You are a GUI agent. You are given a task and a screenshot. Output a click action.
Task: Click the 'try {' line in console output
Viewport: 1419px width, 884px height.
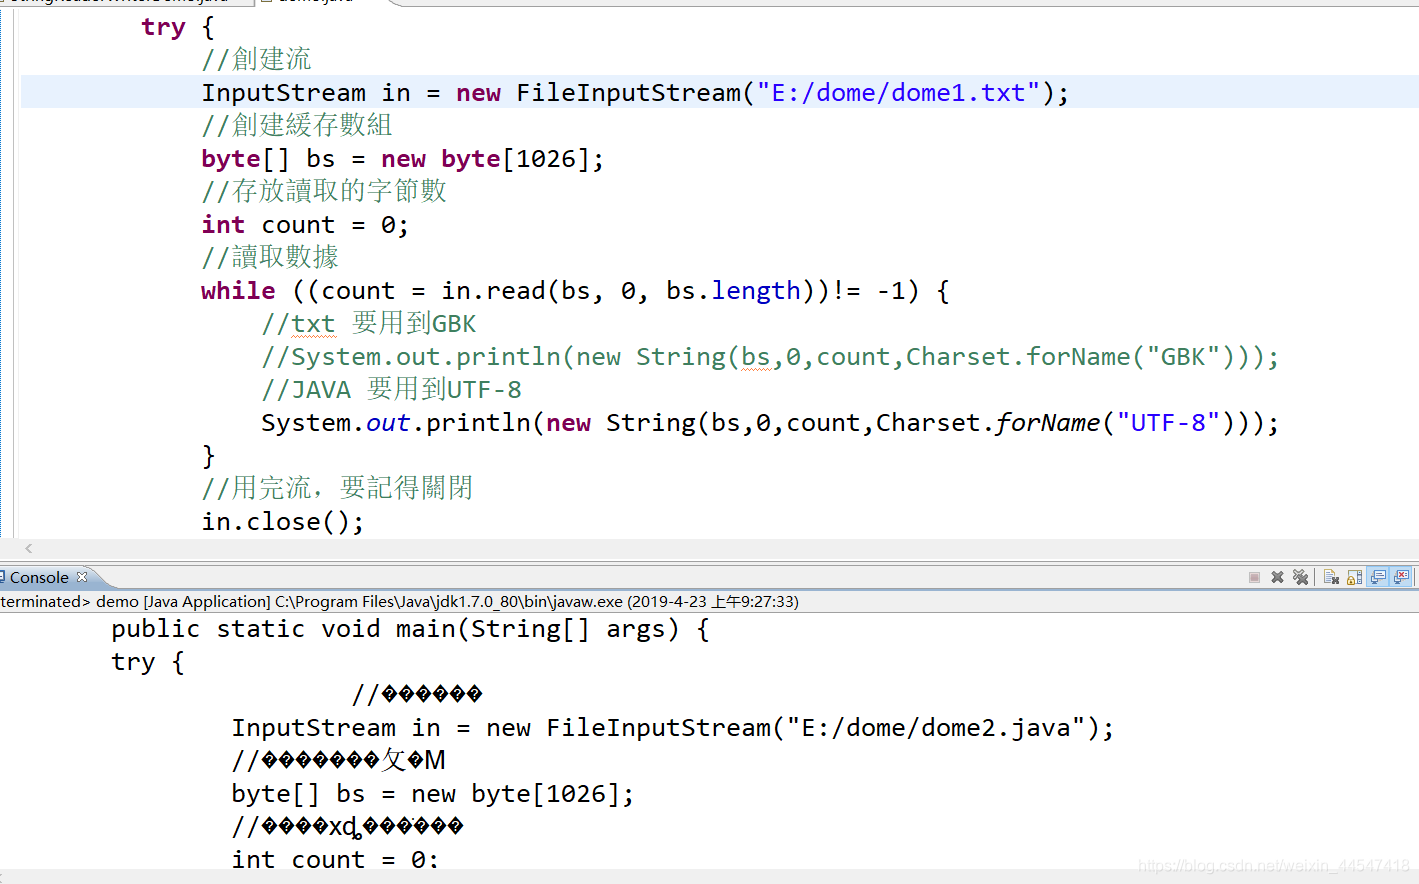tap(148, 662)
